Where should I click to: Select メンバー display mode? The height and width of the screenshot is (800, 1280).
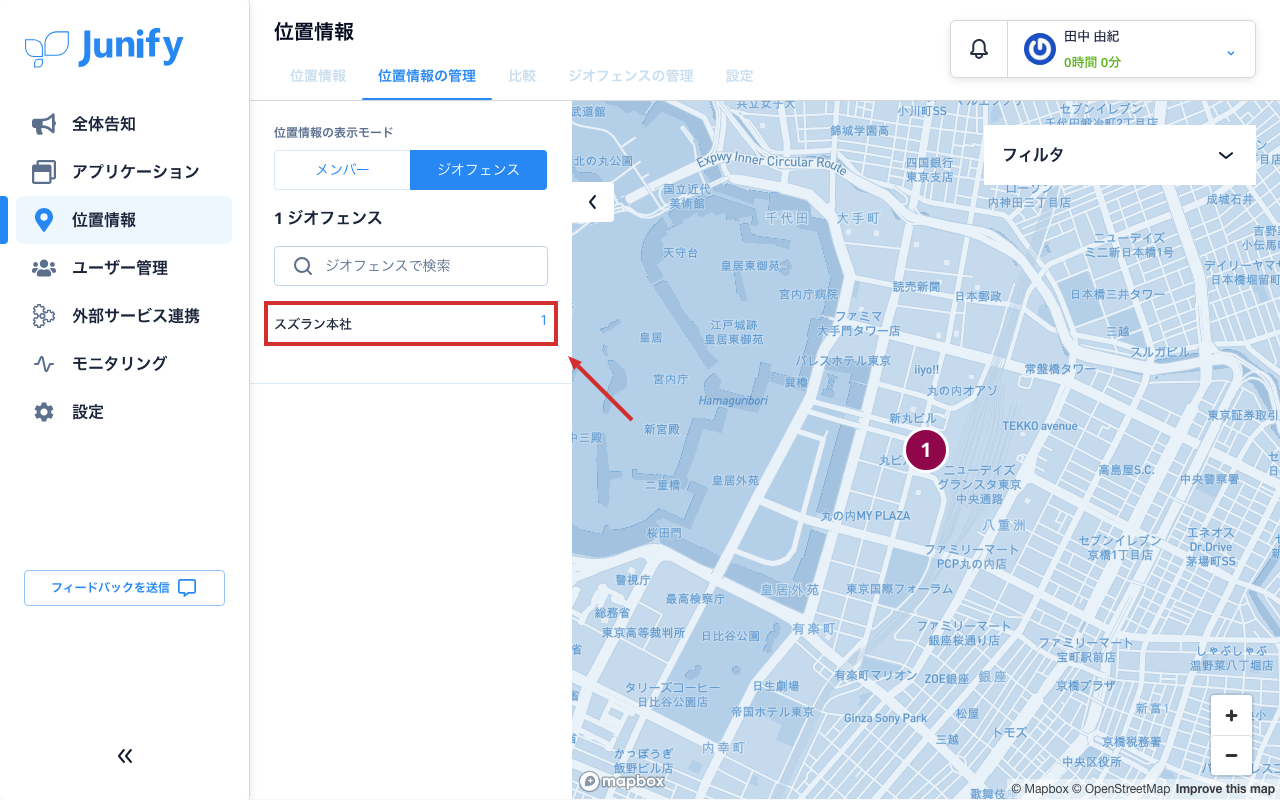pyautogui.click(x=342, y=170)
